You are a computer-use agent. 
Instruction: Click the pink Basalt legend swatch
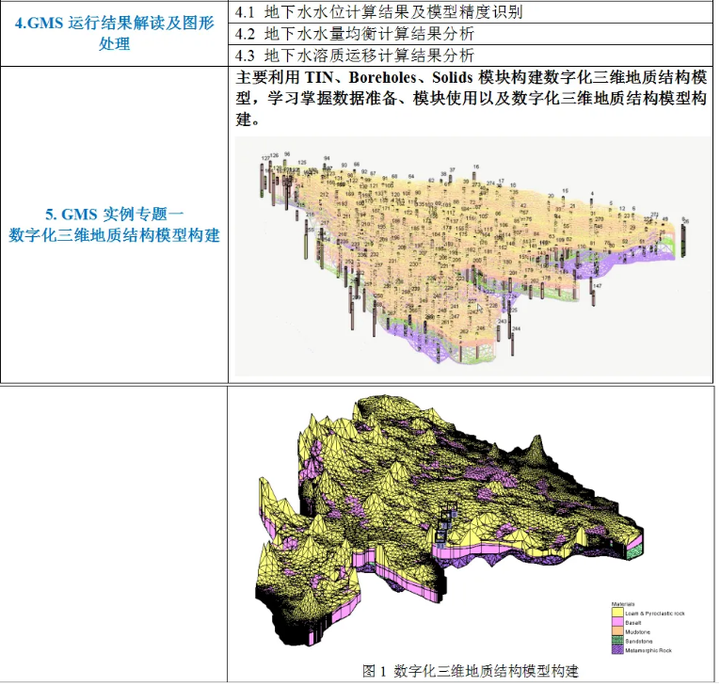618,622
